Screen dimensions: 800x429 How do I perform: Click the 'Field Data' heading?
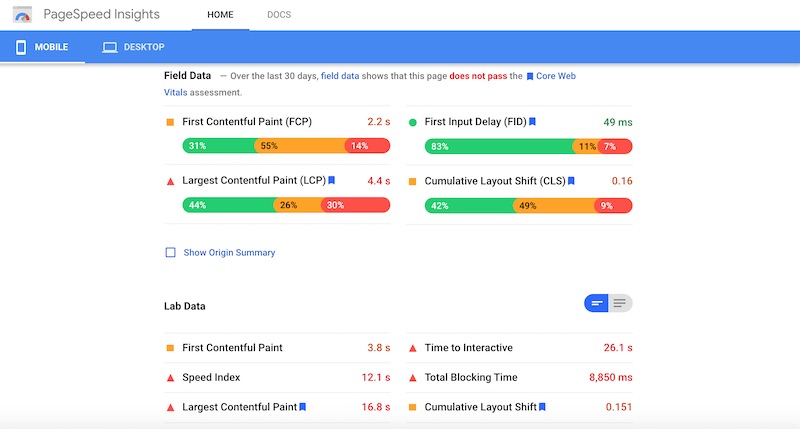point(187,75)
